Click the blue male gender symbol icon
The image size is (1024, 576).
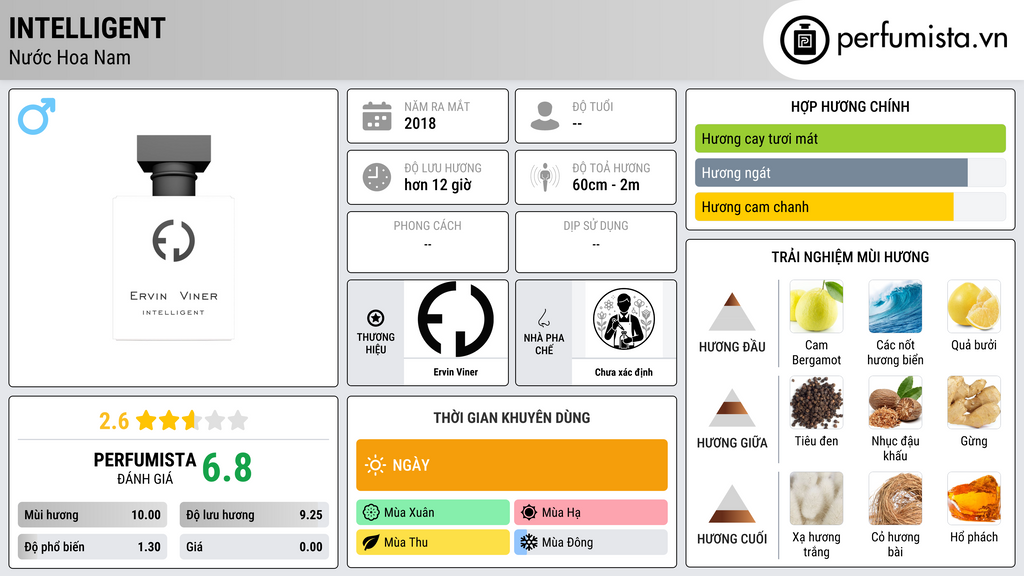point(37,116)
